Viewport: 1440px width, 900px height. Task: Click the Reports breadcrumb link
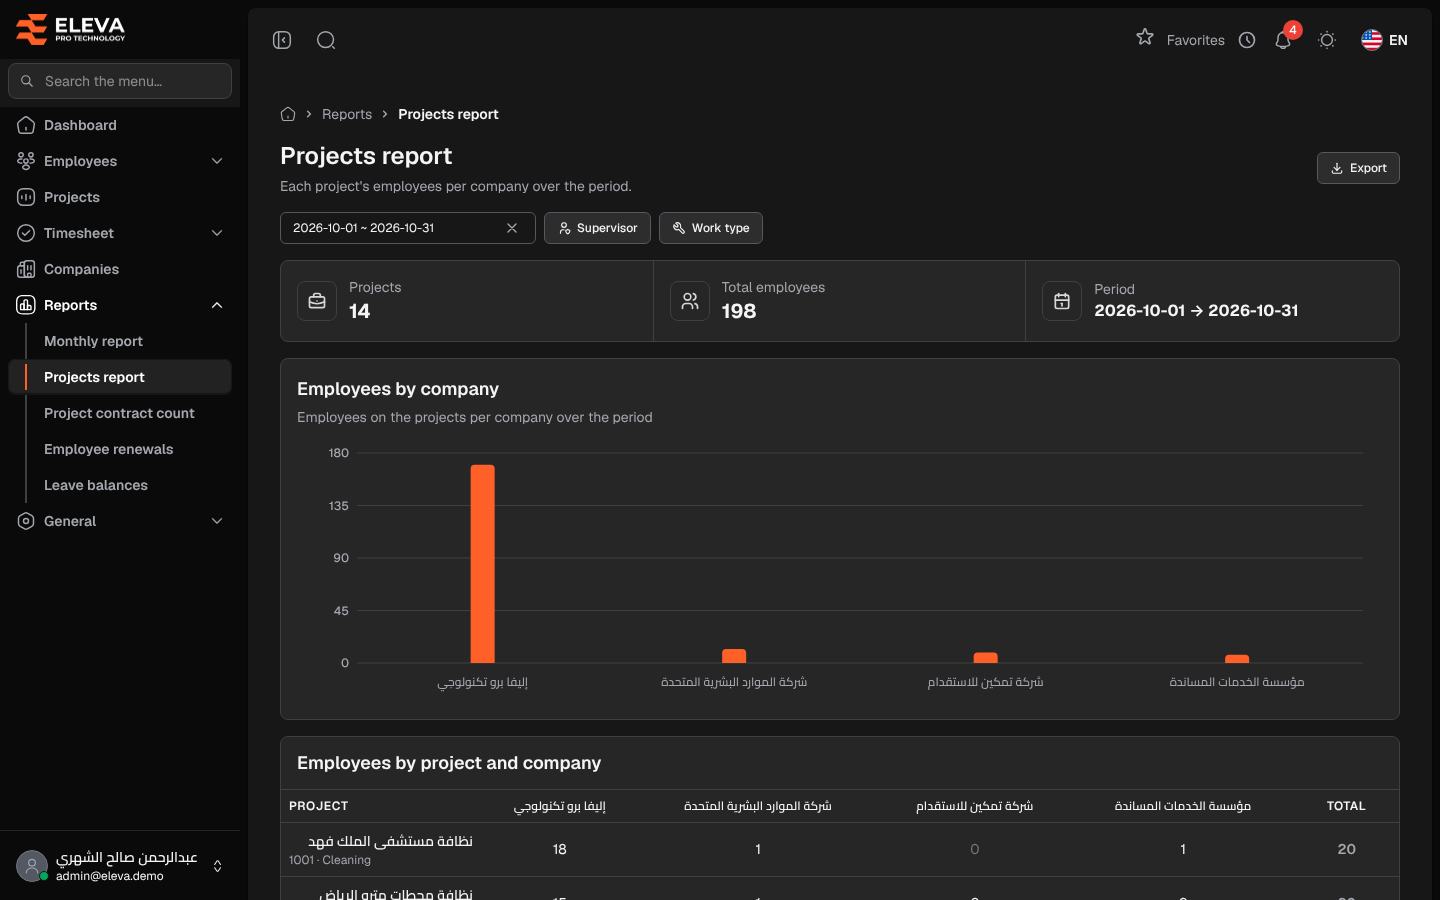coord(347,114)
